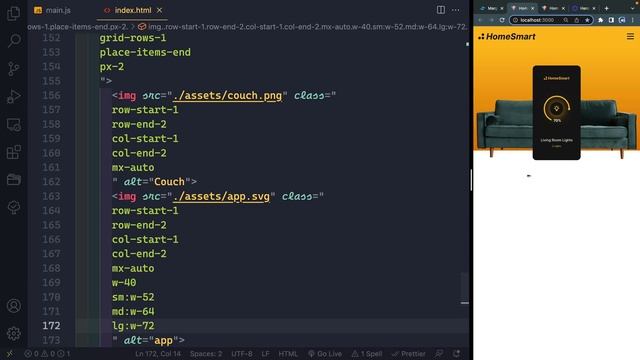Click the place-items-end breadcrumb segment
640x360 pixels.
[78, 27]
